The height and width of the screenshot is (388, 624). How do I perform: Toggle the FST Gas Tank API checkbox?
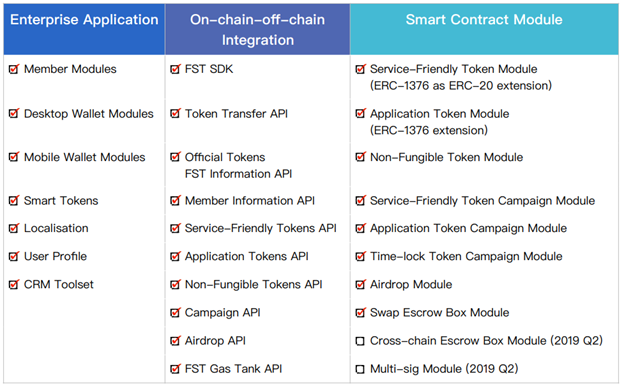[x=175, y=369]
